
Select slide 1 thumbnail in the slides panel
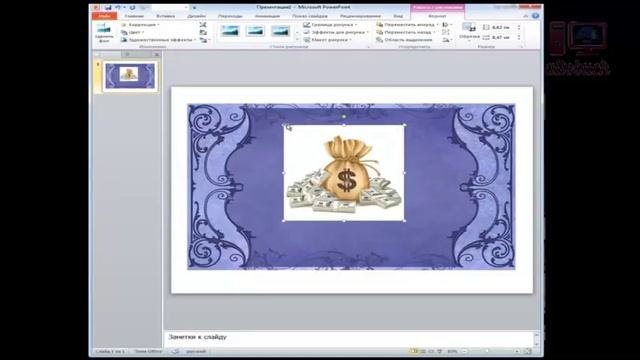[130, 76]
